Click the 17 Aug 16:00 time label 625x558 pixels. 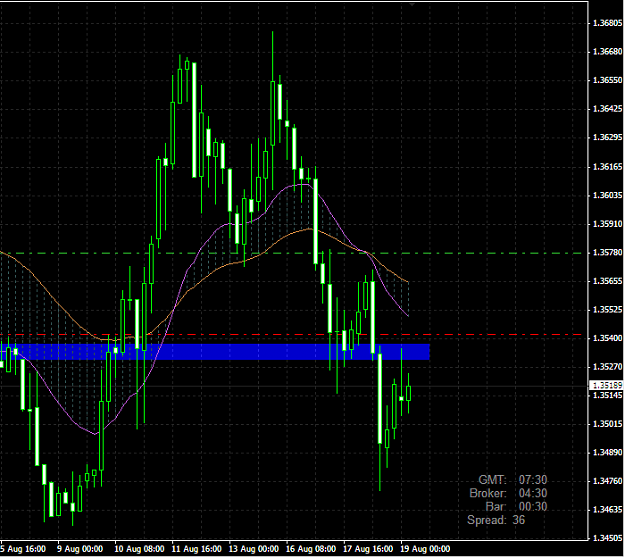click(x=368, y=549)
